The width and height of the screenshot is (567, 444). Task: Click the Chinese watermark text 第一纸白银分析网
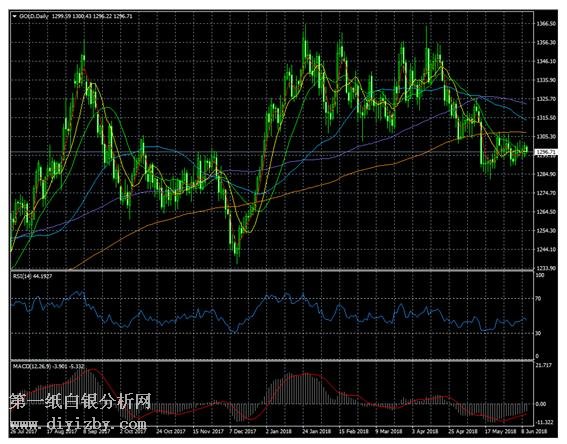80,401
